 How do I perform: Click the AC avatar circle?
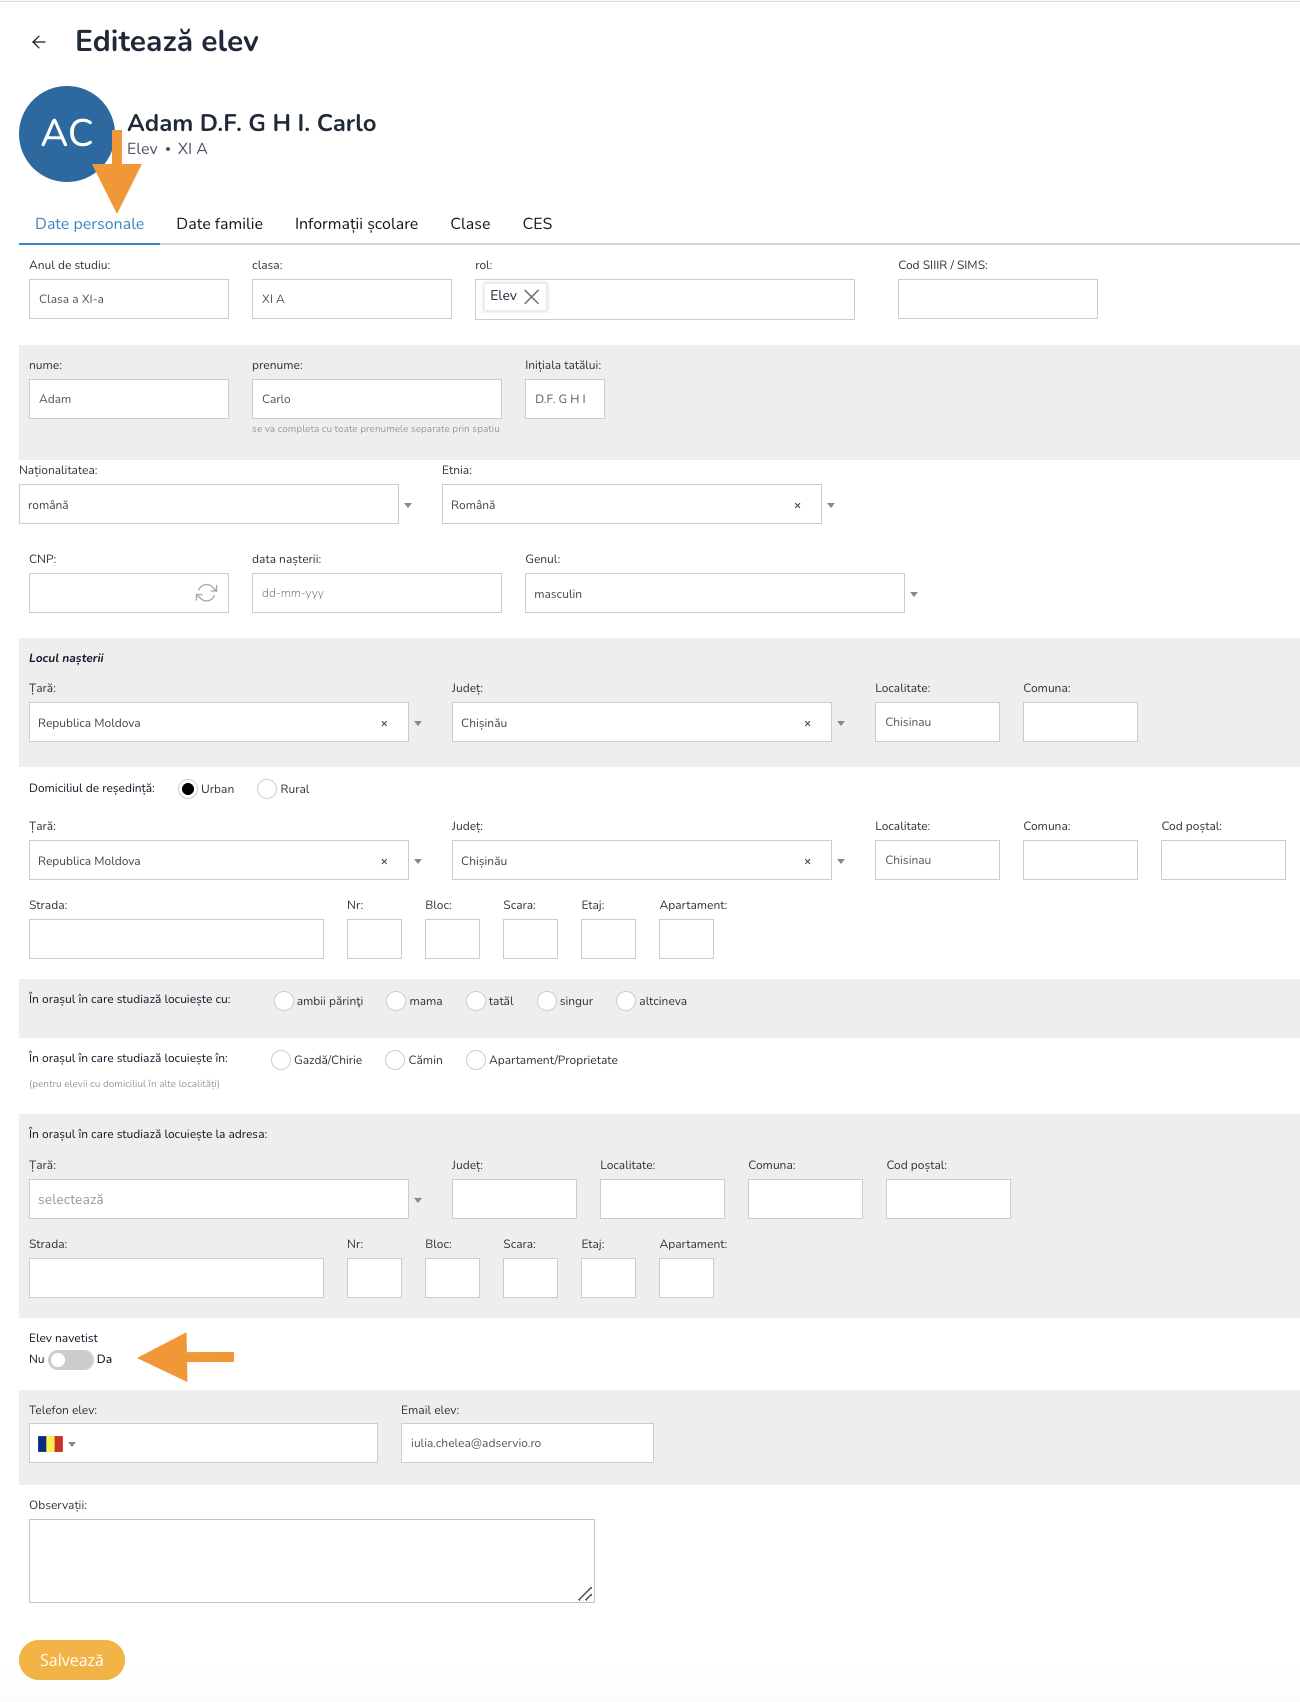point(66,134)
